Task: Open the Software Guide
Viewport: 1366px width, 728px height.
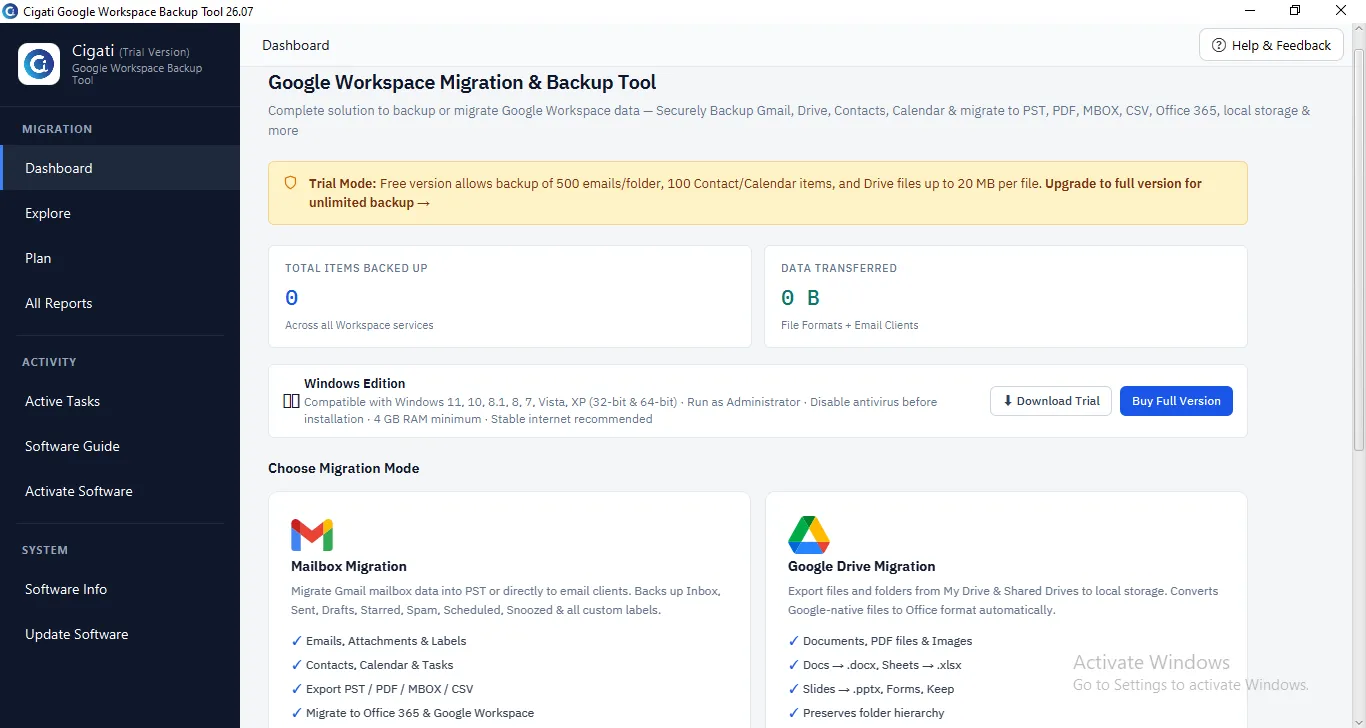Action: 120,446
